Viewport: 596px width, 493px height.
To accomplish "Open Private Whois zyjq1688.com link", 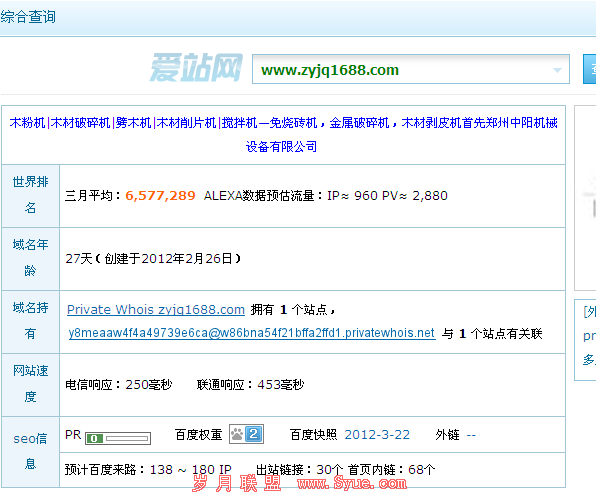I will tap(156, 310).
